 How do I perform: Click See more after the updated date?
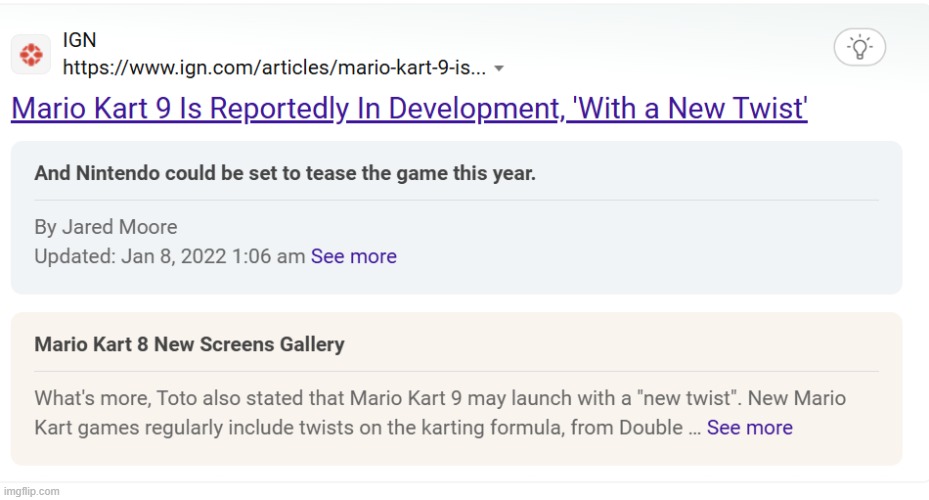353,256
